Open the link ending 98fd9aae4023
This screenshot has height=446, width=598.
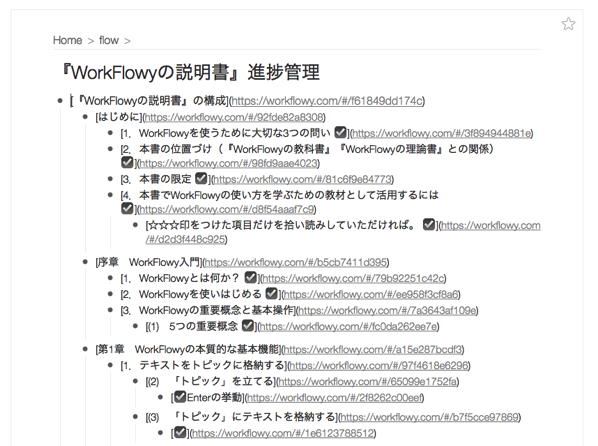[x=228, y=163]
